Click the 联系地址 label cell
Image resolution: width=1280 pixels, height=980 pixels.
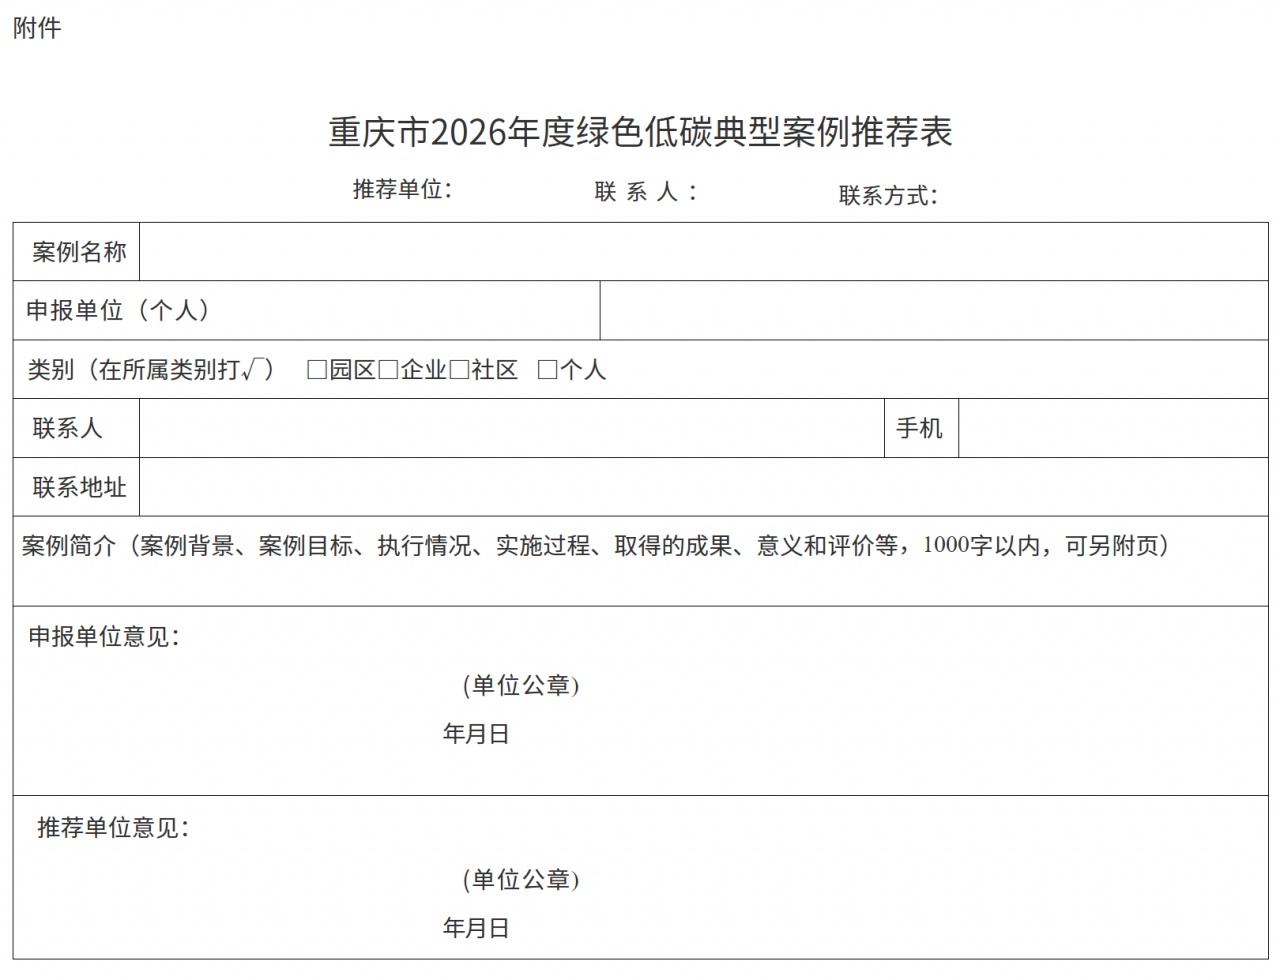click(x=77, y=487)
